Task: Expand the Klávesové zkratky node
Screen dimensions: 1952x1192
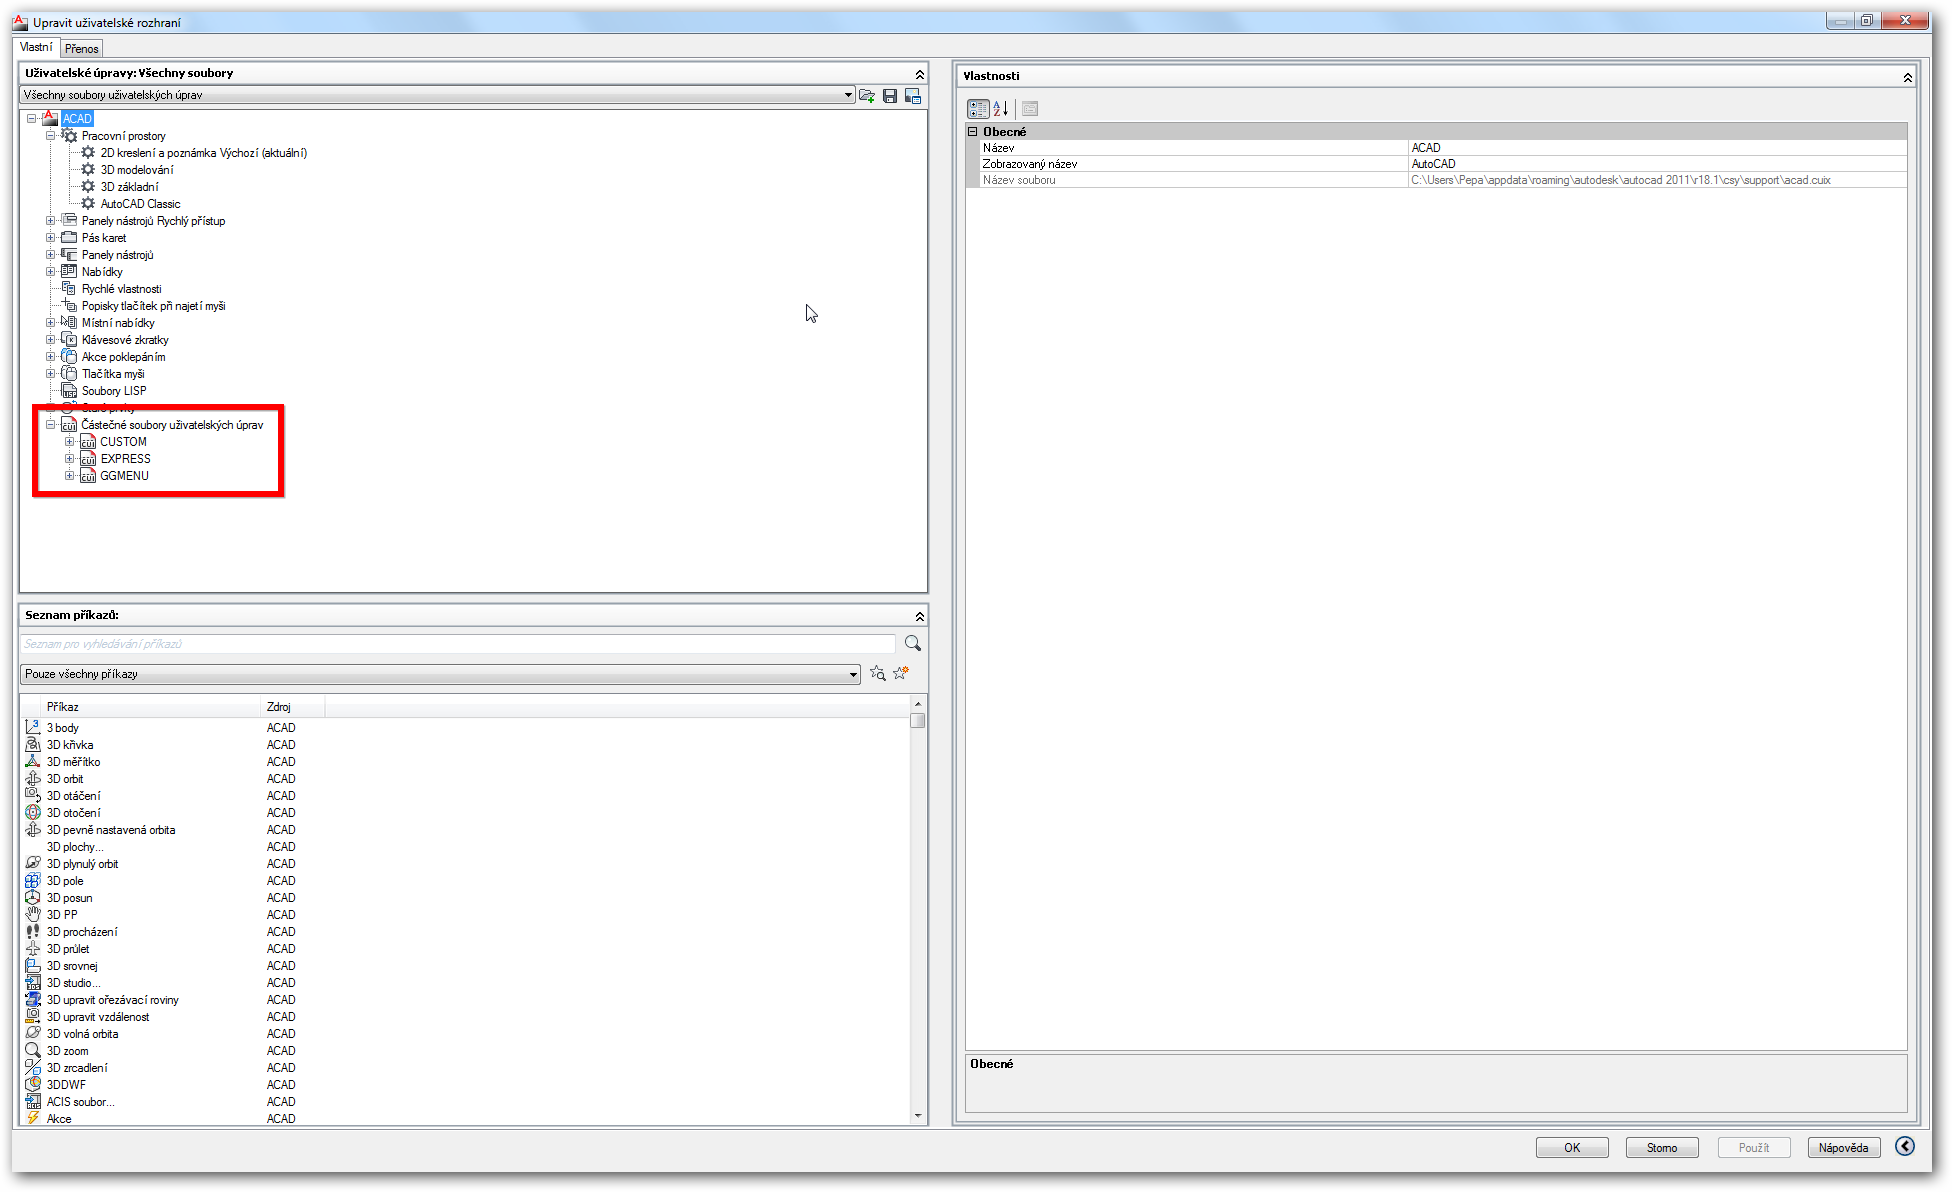Action: click(x=51, y=340)
